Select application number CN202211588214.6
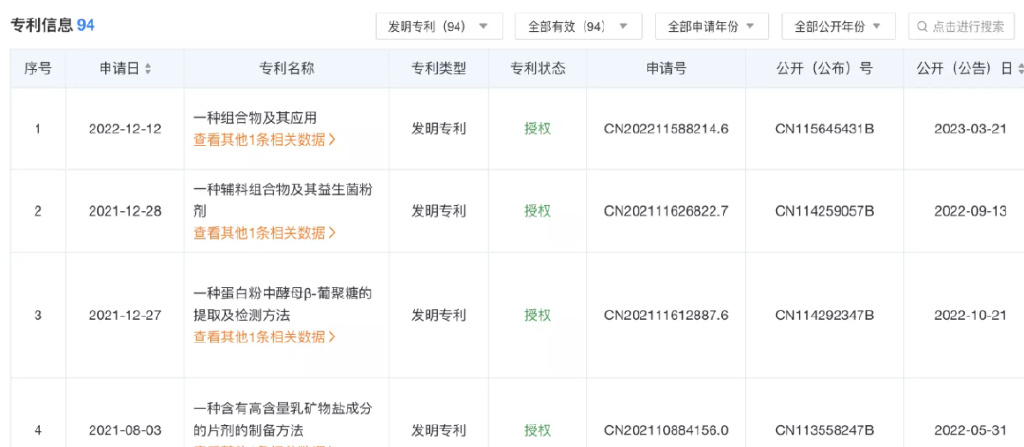 [666, 129]
